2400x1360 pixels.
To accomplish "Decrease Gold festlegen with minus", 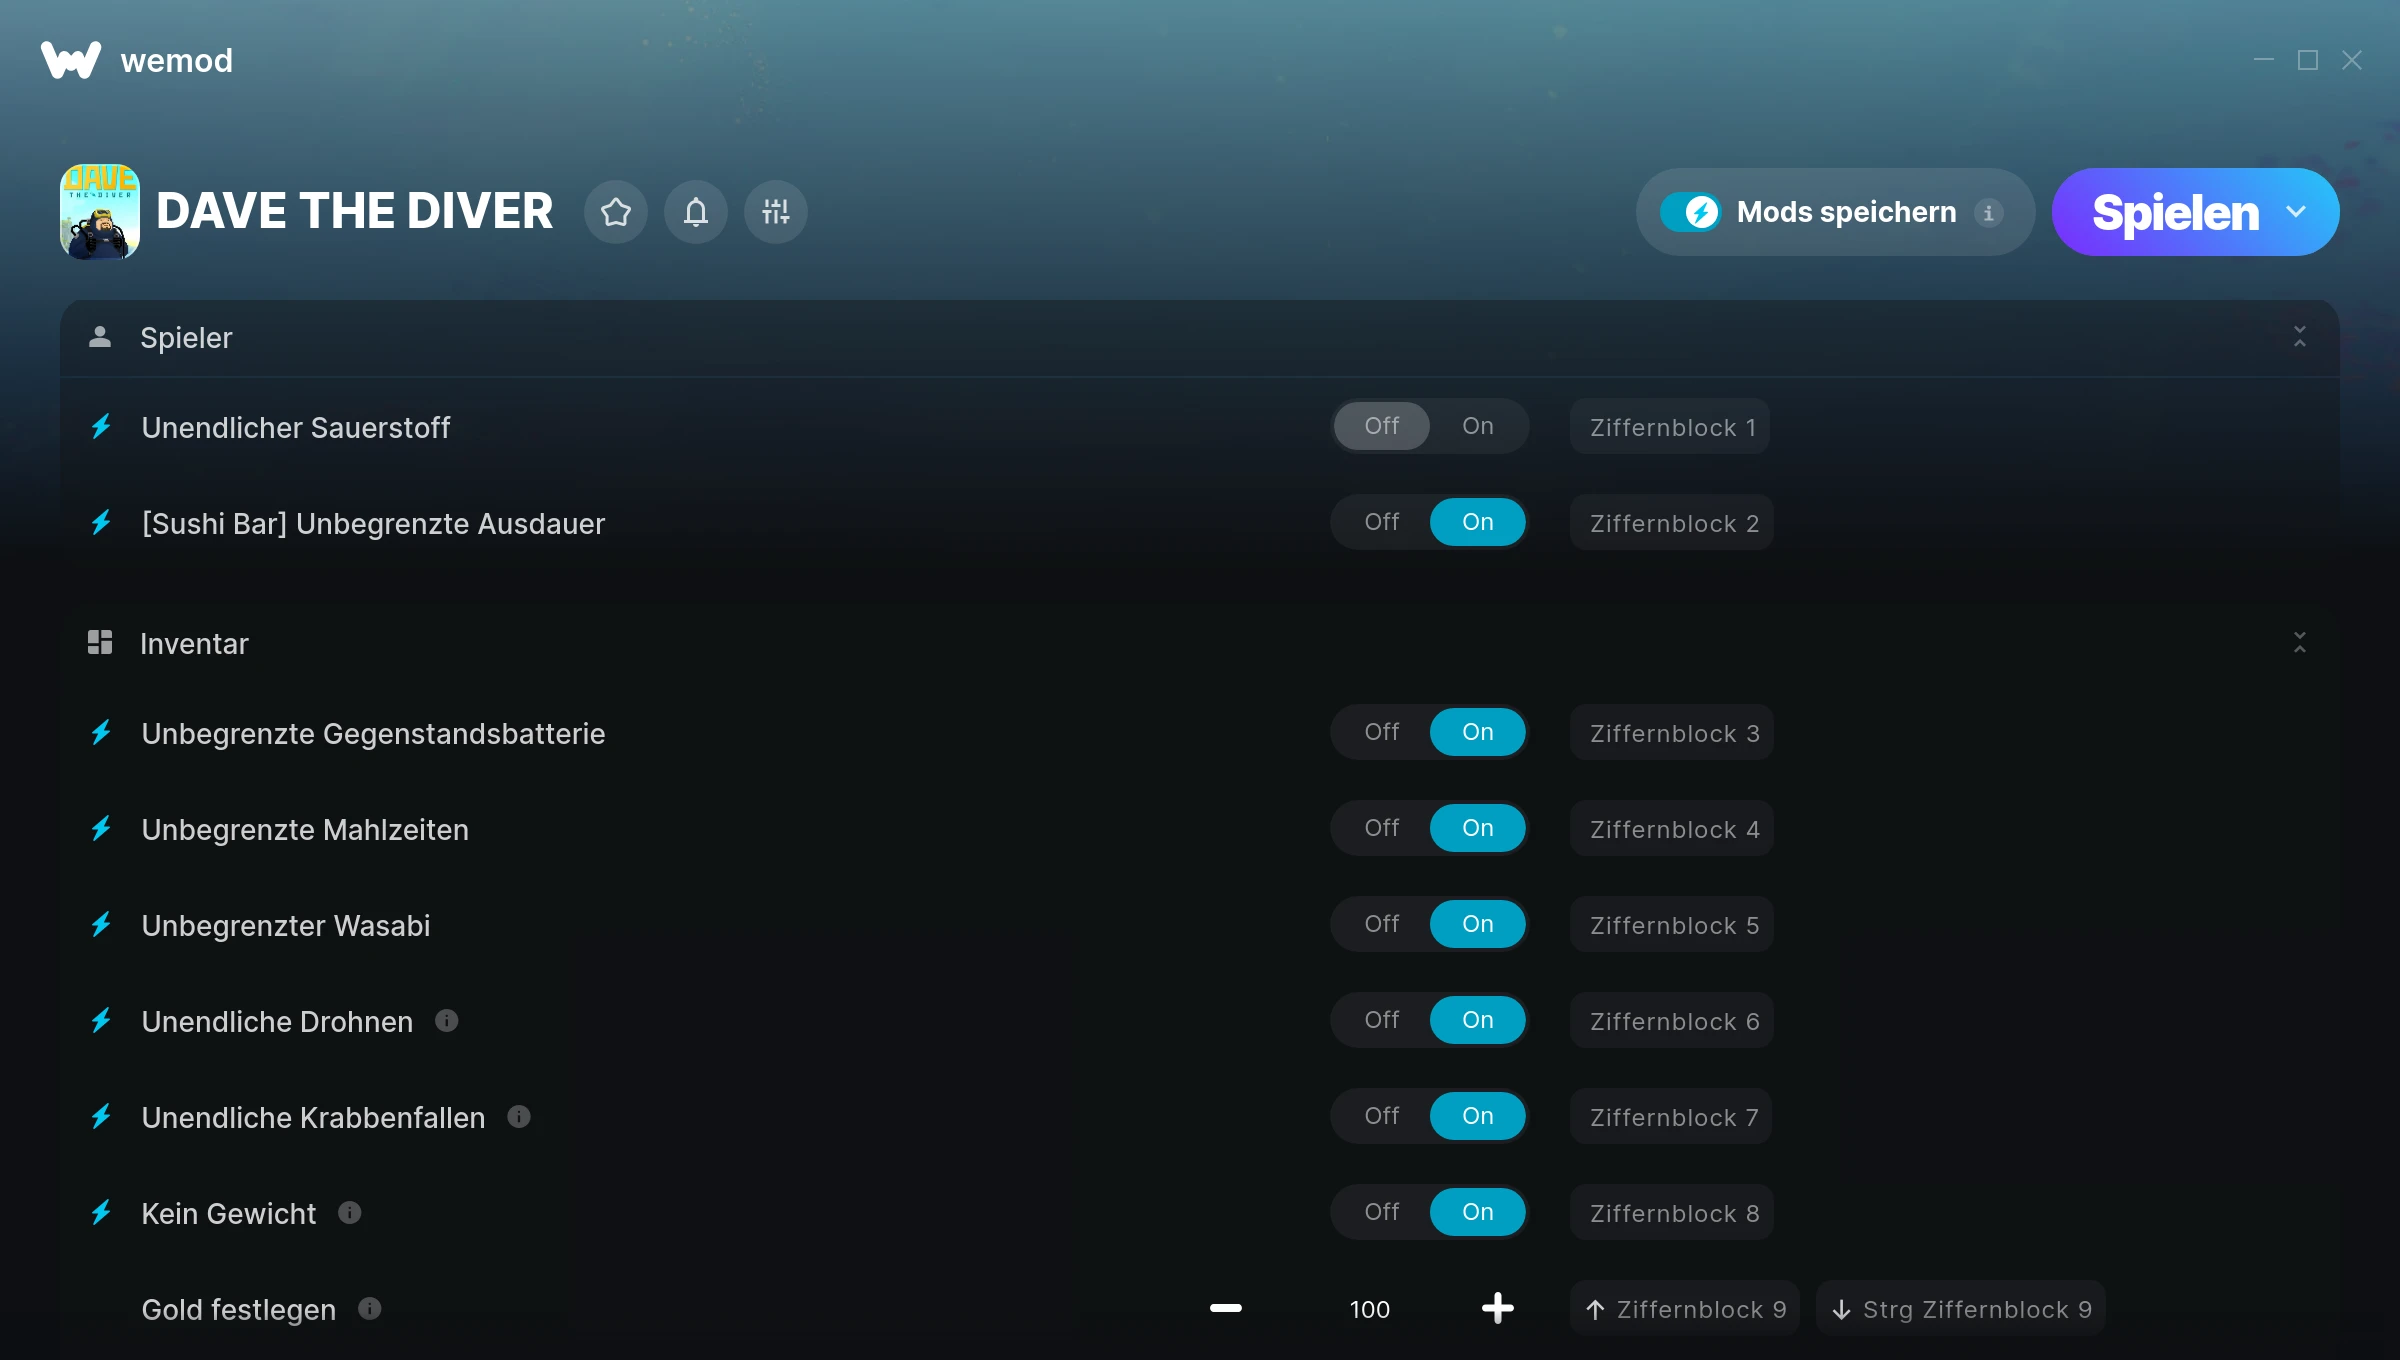I will 1226,1308.
